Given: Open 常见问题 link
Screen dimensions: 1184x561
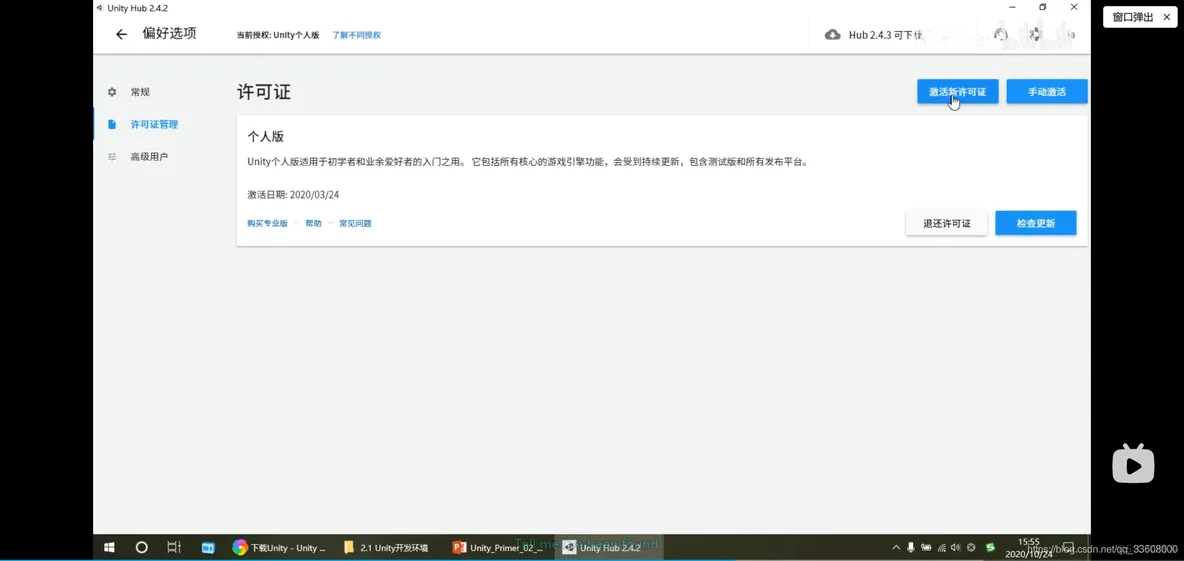Looking at the screenshot, I should [355, 223].
